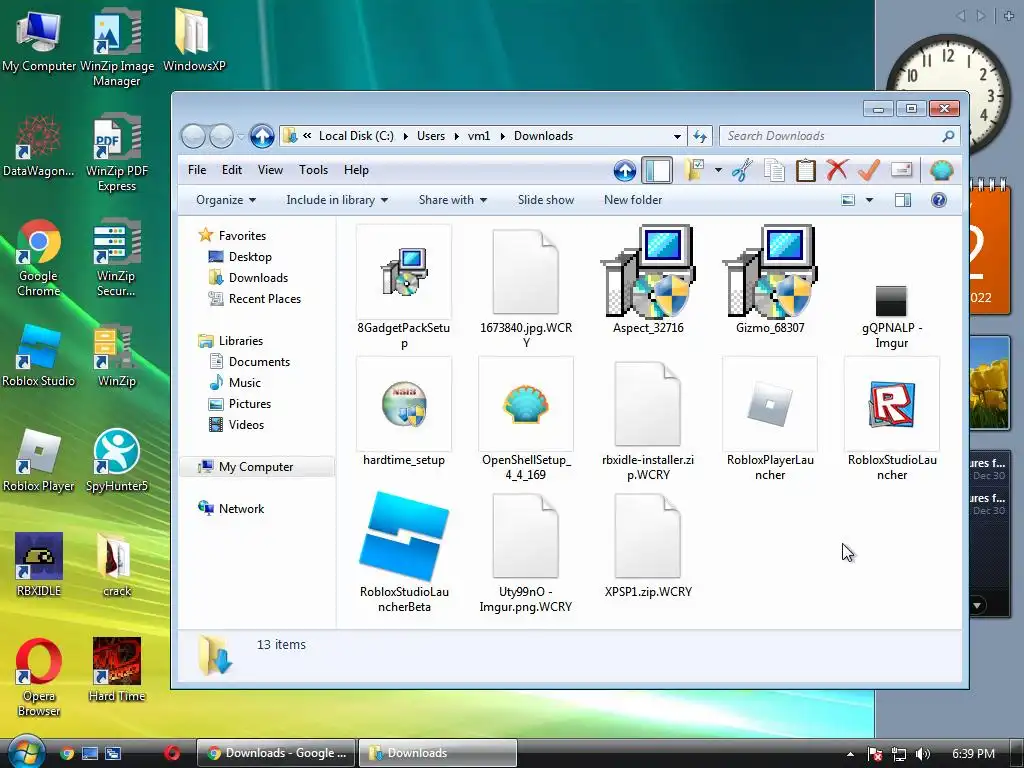Expand the Share with dropdown
1024x768 pixels.
point(453,200)
